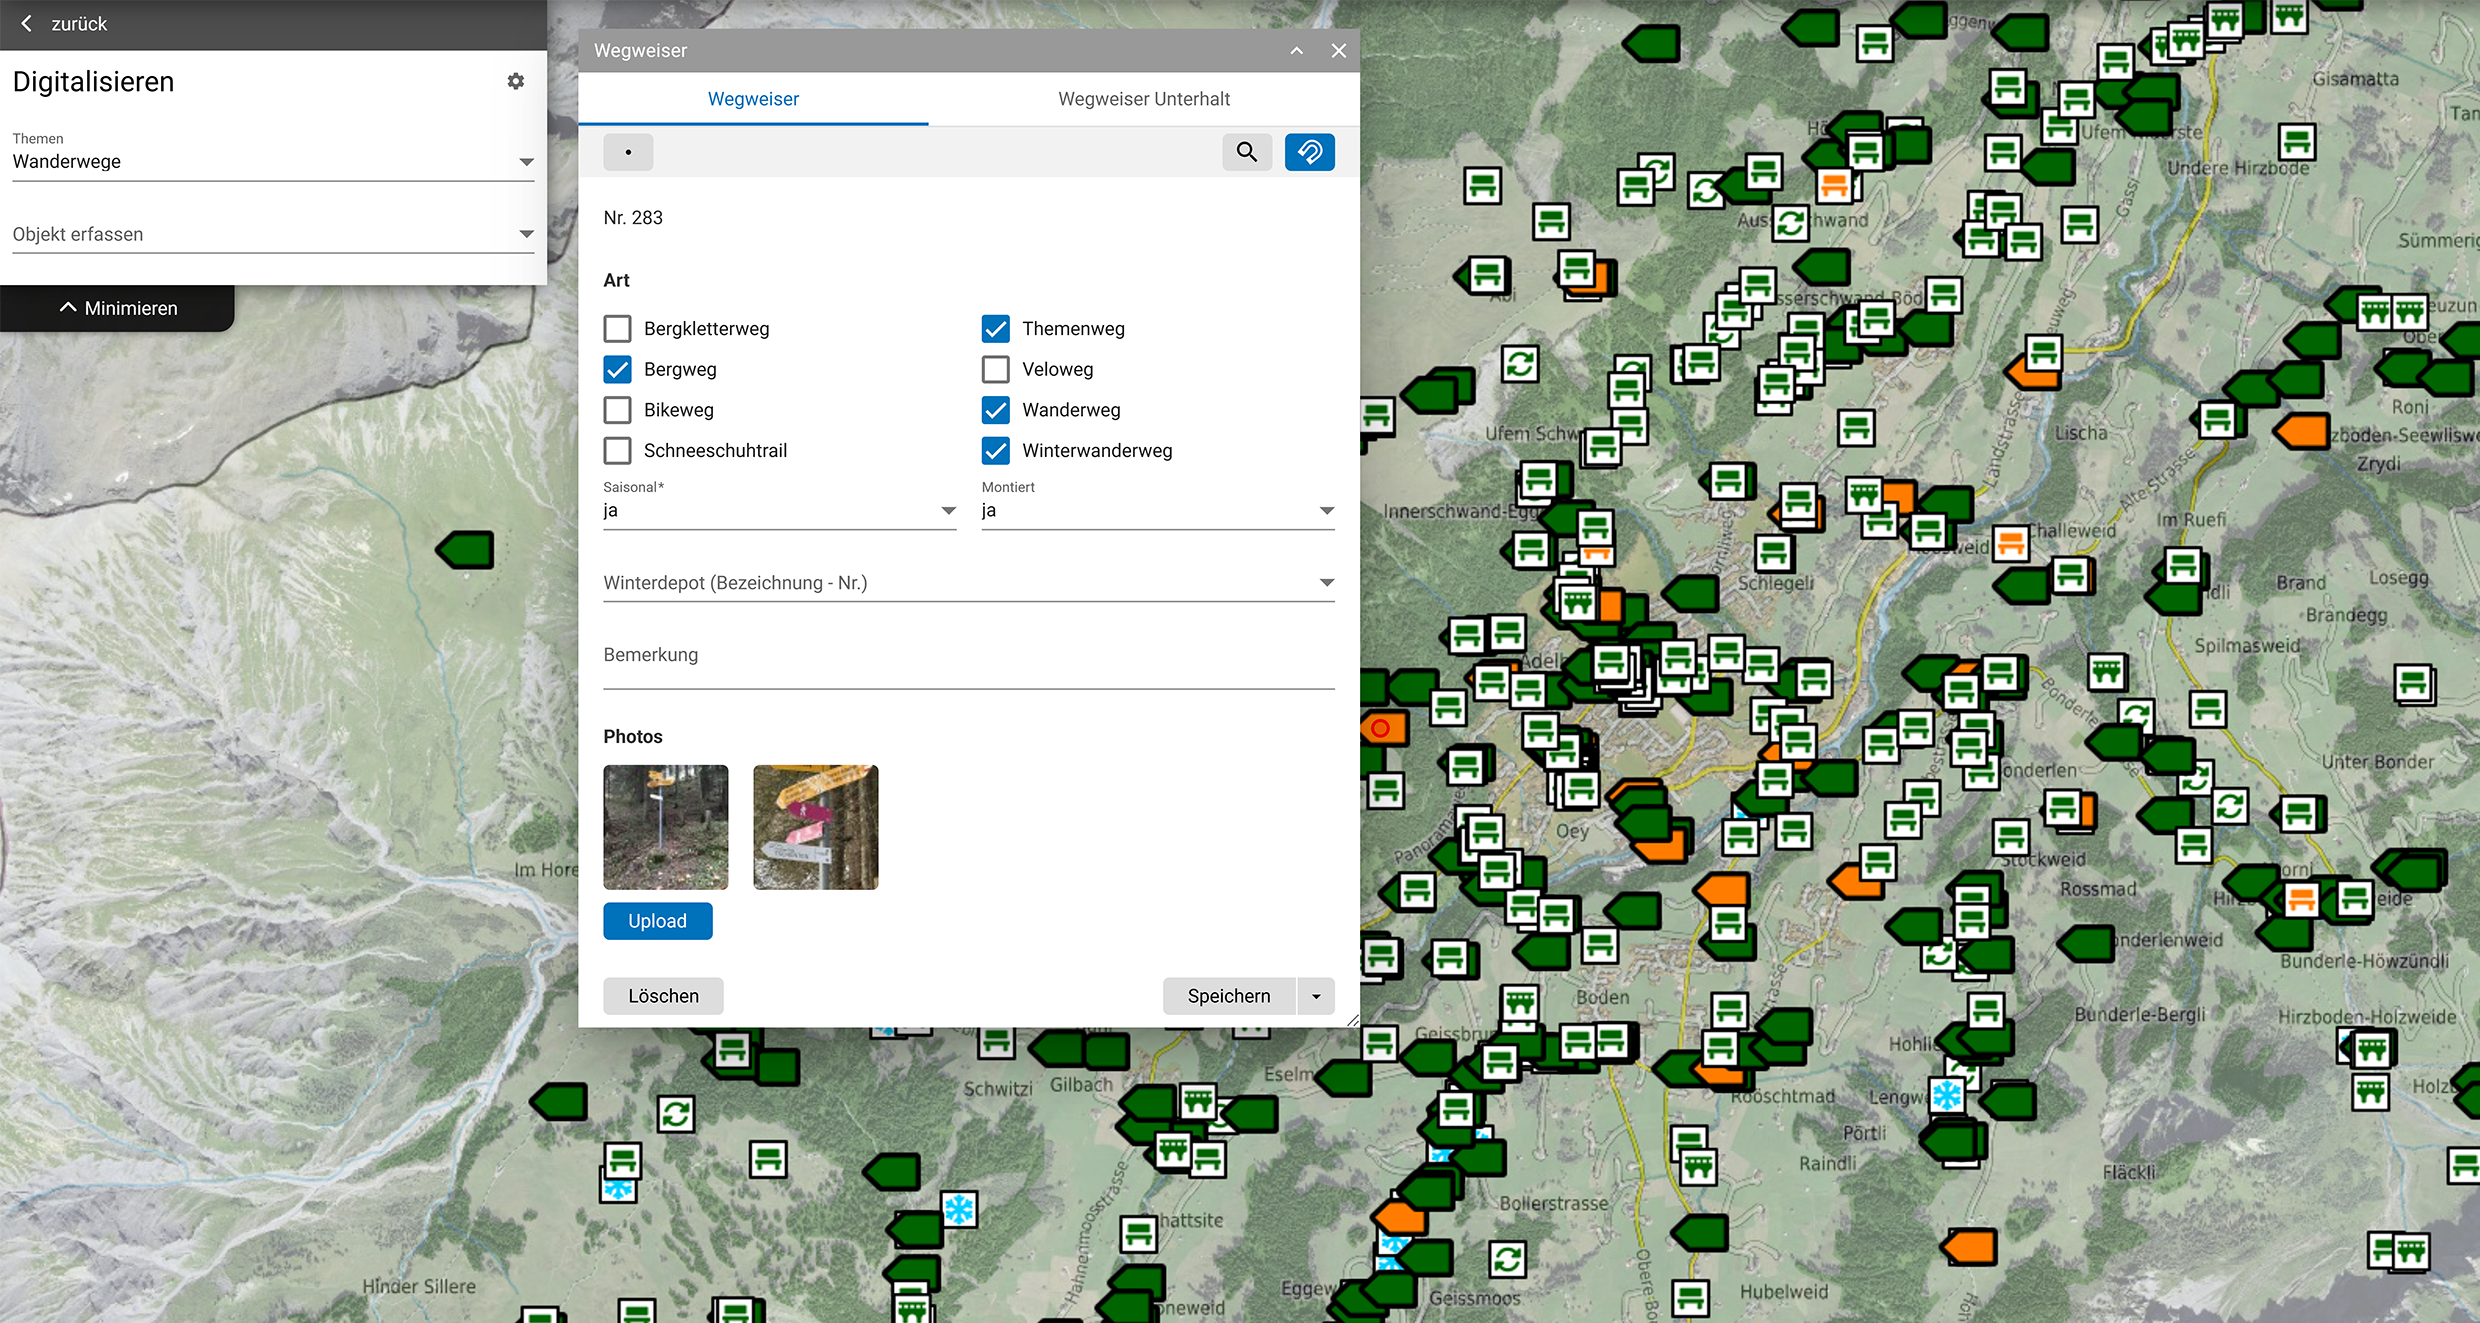Open the Saisonal dropdown
The width and height of the screenshot is (2480, 1323).
click(779, 511)
